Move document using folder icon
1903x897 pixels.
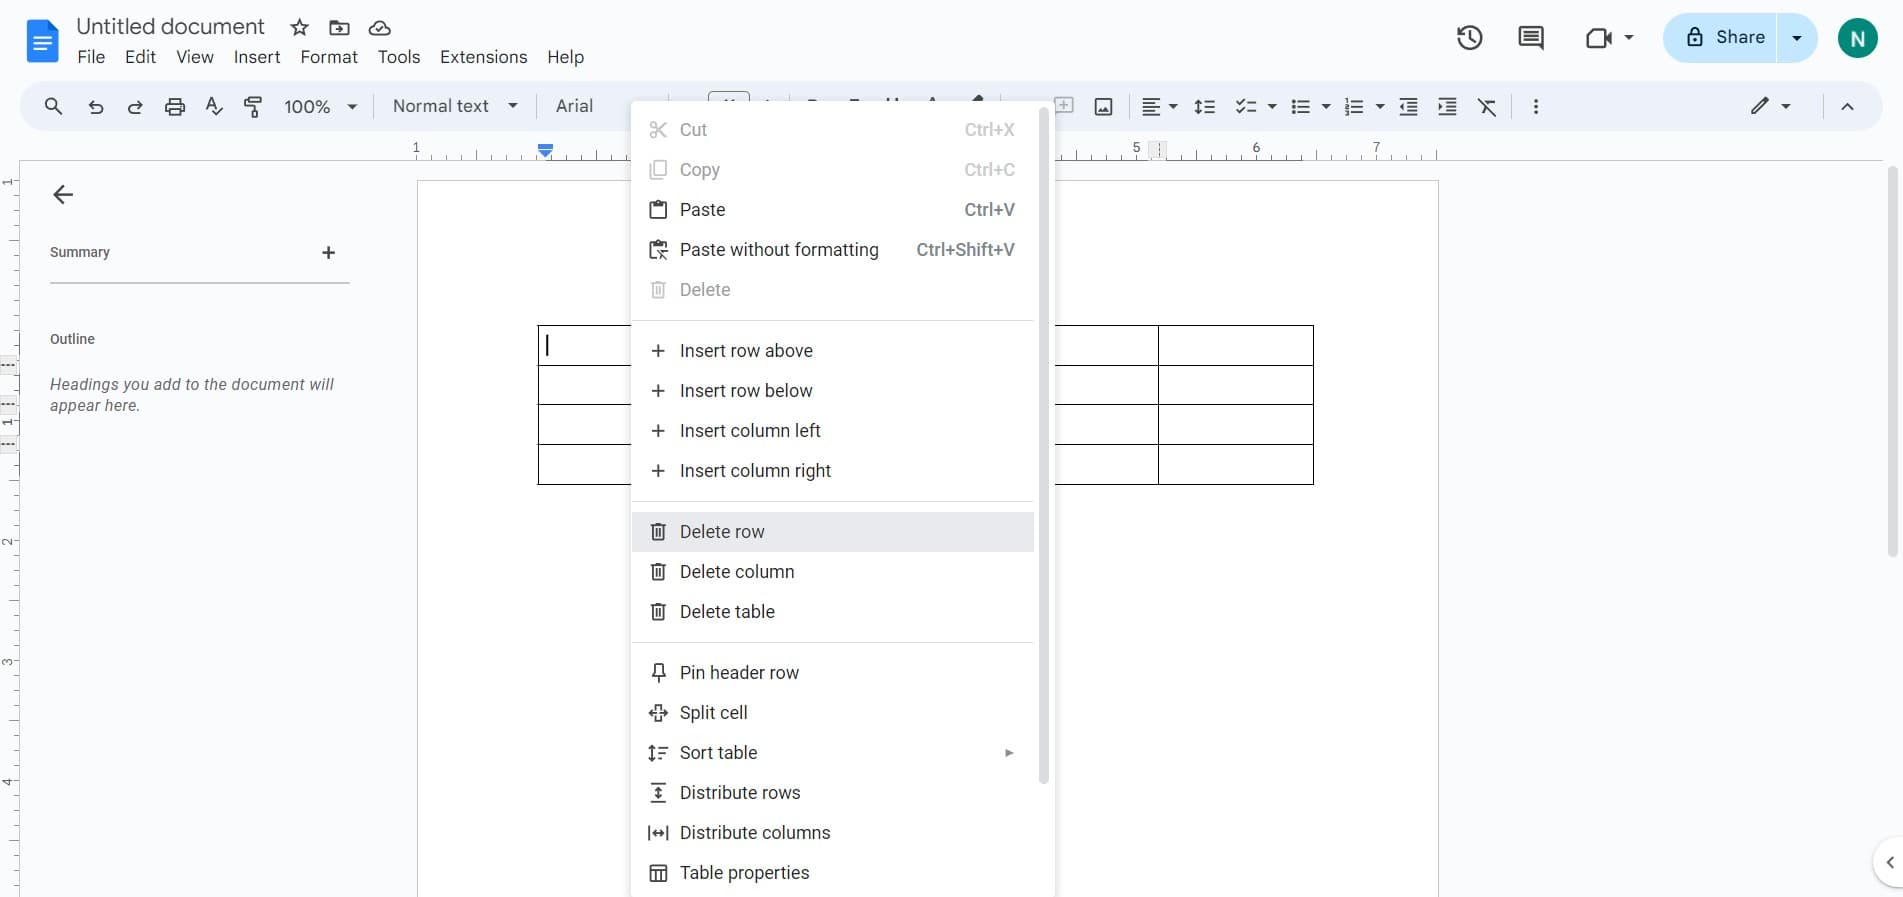pyautogui.click(x=339, y=28)
